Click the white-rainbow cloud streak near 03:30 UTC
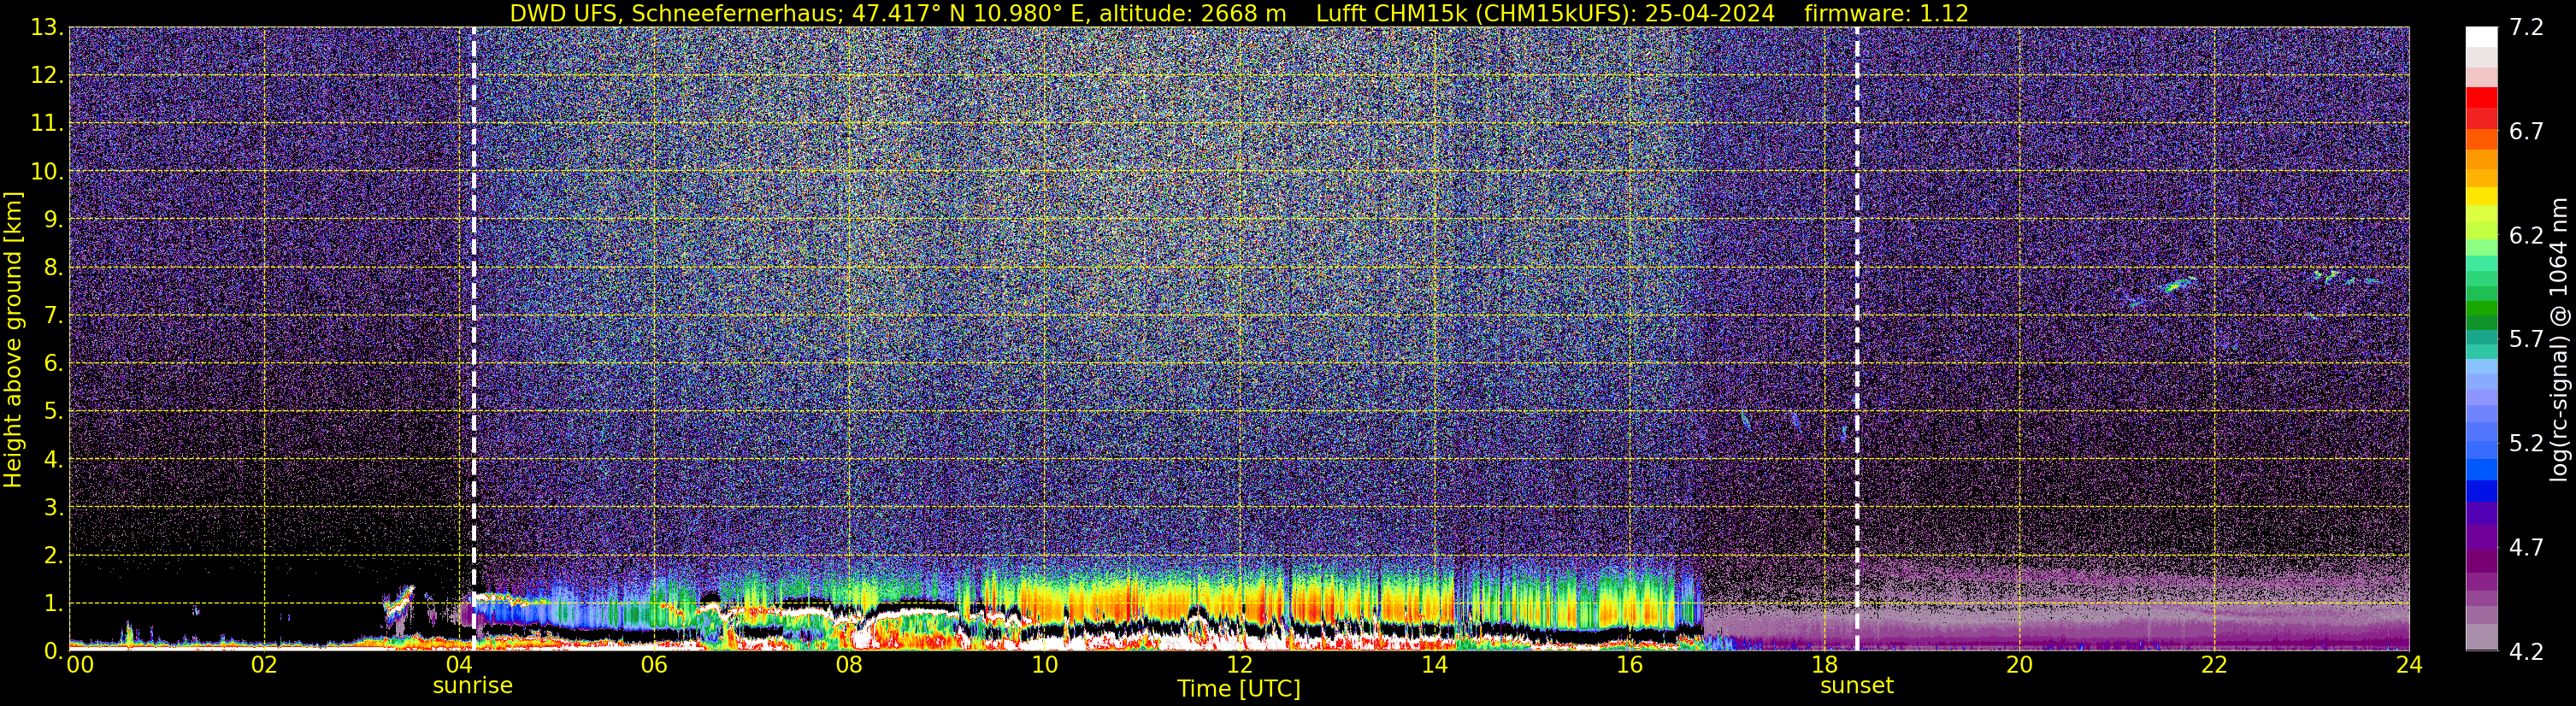Viewport: 2576px width, 706px height. coord(400,602)
